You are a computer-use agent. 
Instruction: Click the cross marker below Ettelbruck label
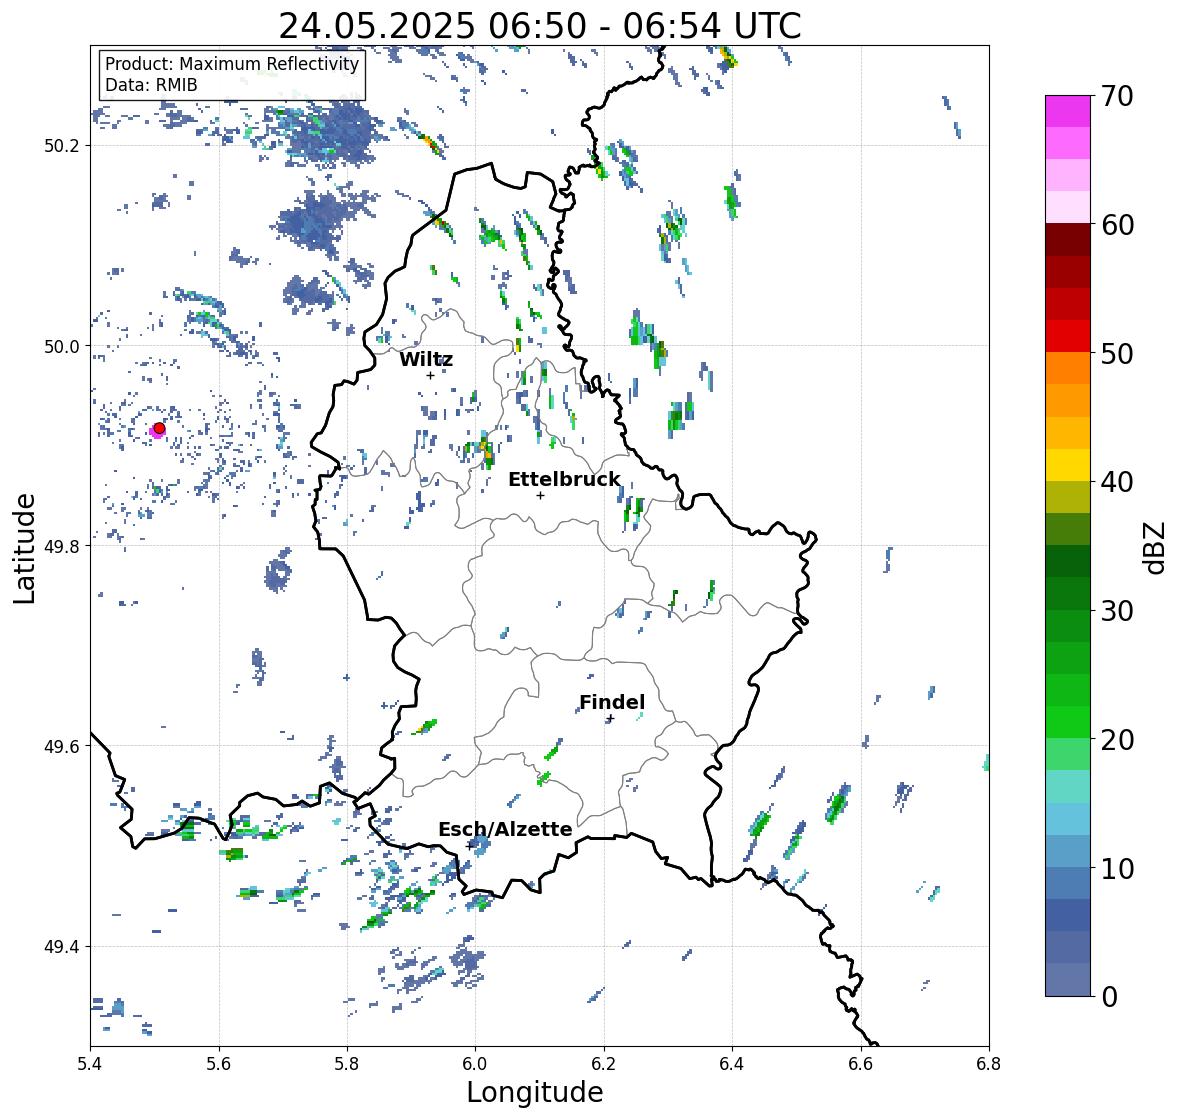[541, 495]
